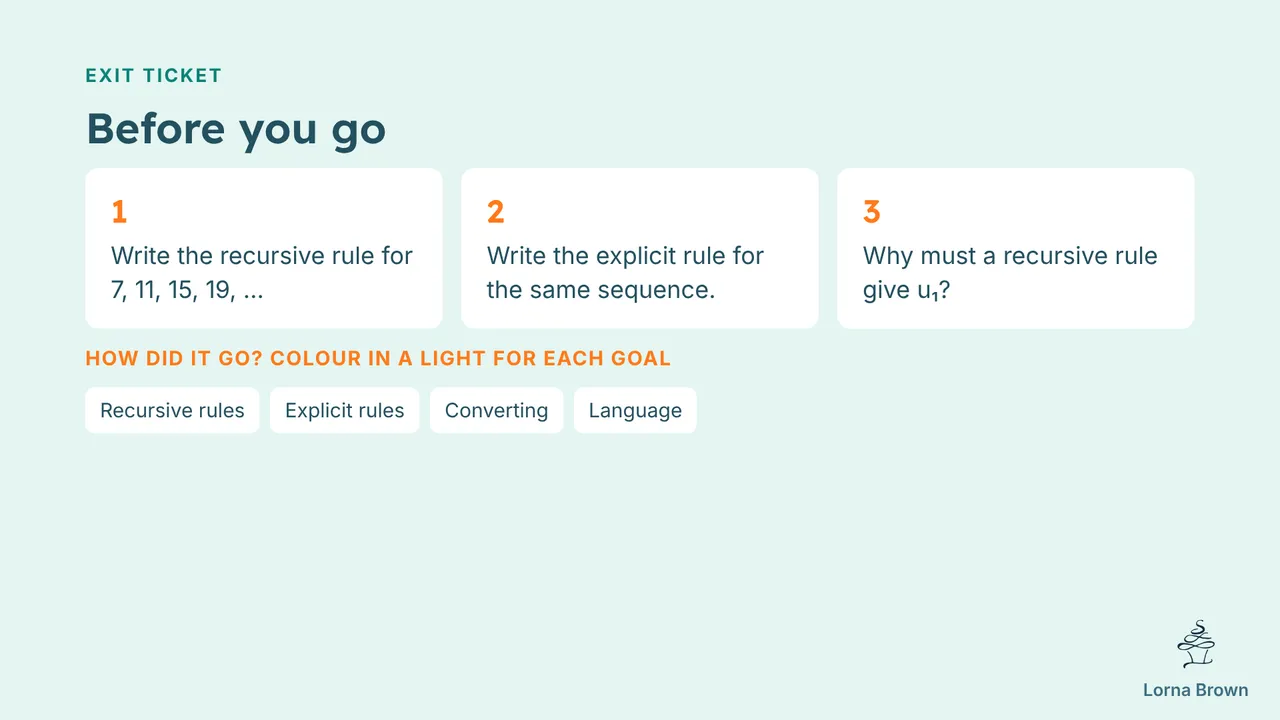Screen dimensions: 1280x720
Task: Click the orange number 1
Action: click(119, 212)
